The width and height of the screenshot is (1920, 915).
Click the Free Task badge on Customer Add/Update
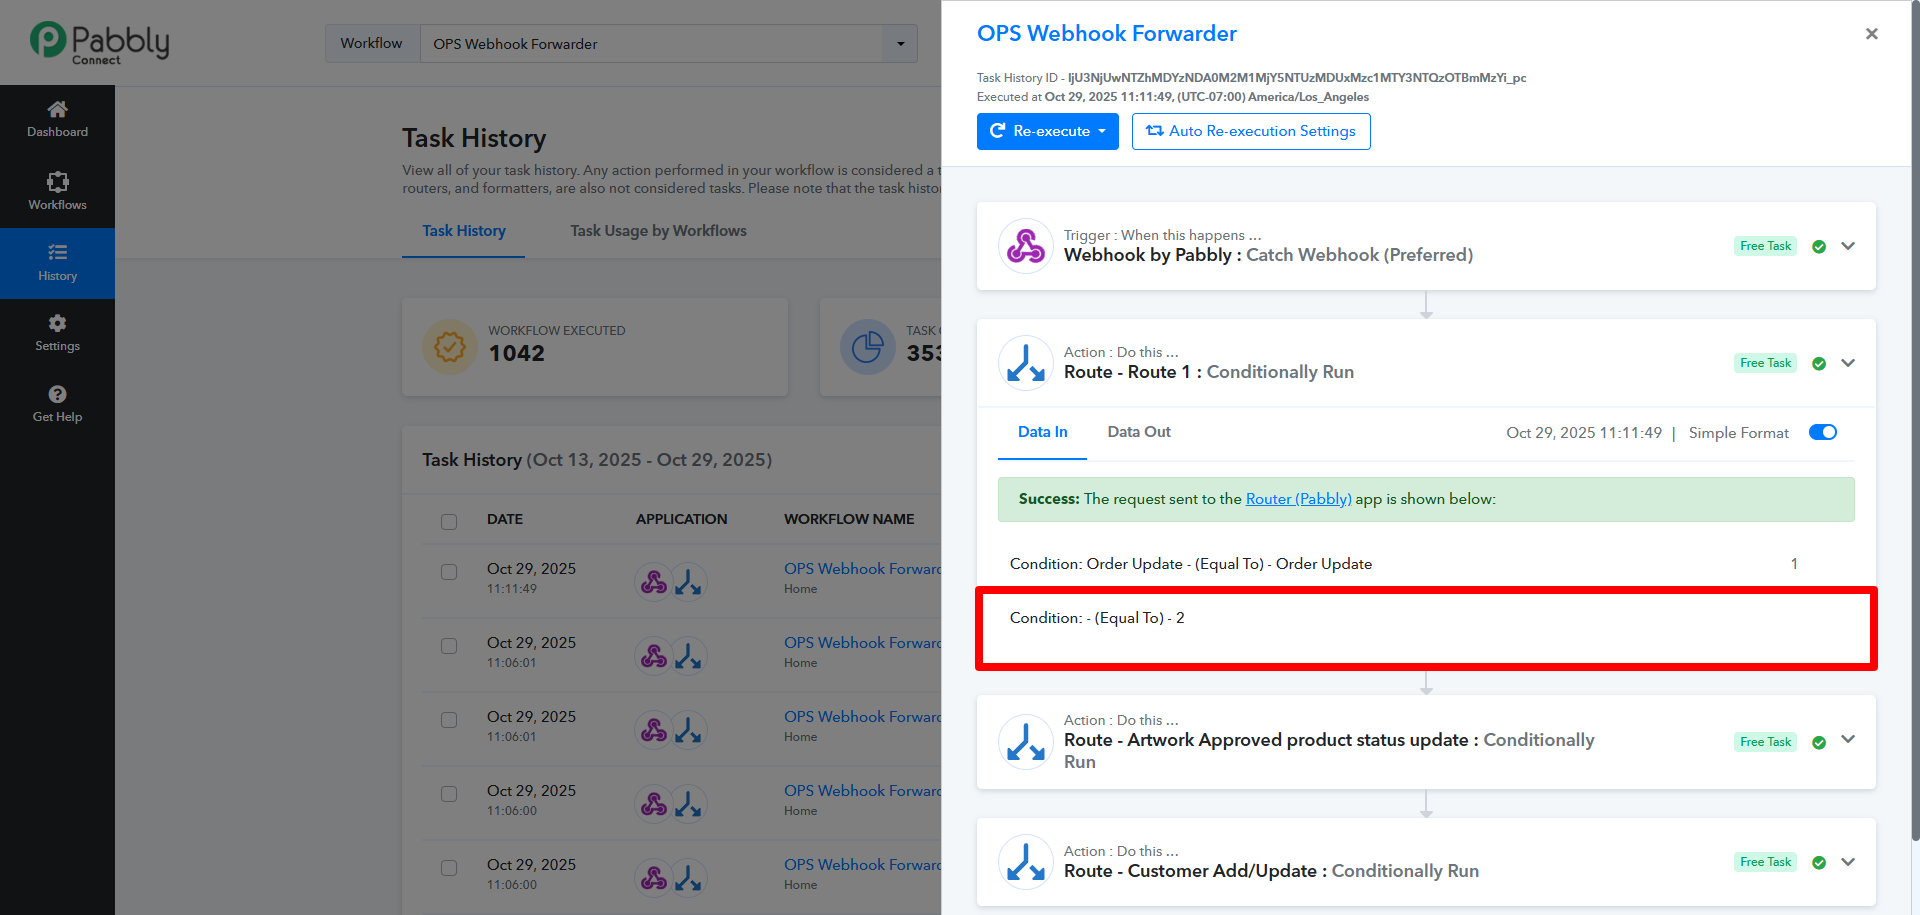coord(1765,862)
